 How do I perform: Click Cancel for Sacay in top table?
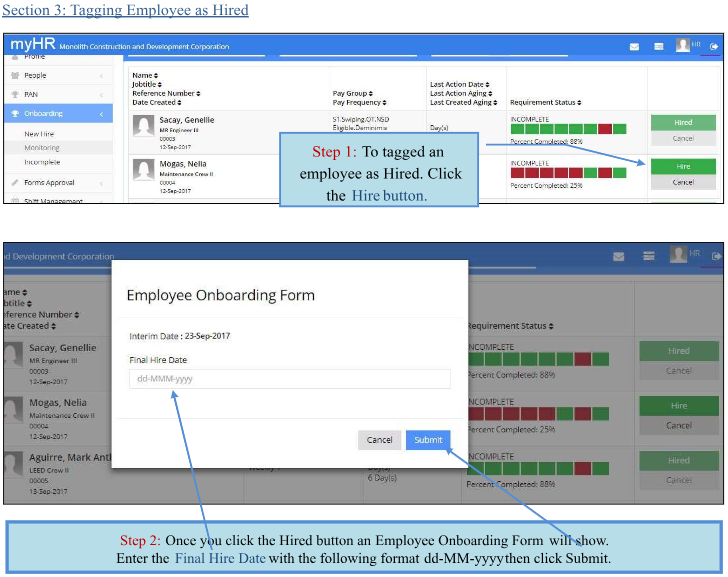[683, 138]
